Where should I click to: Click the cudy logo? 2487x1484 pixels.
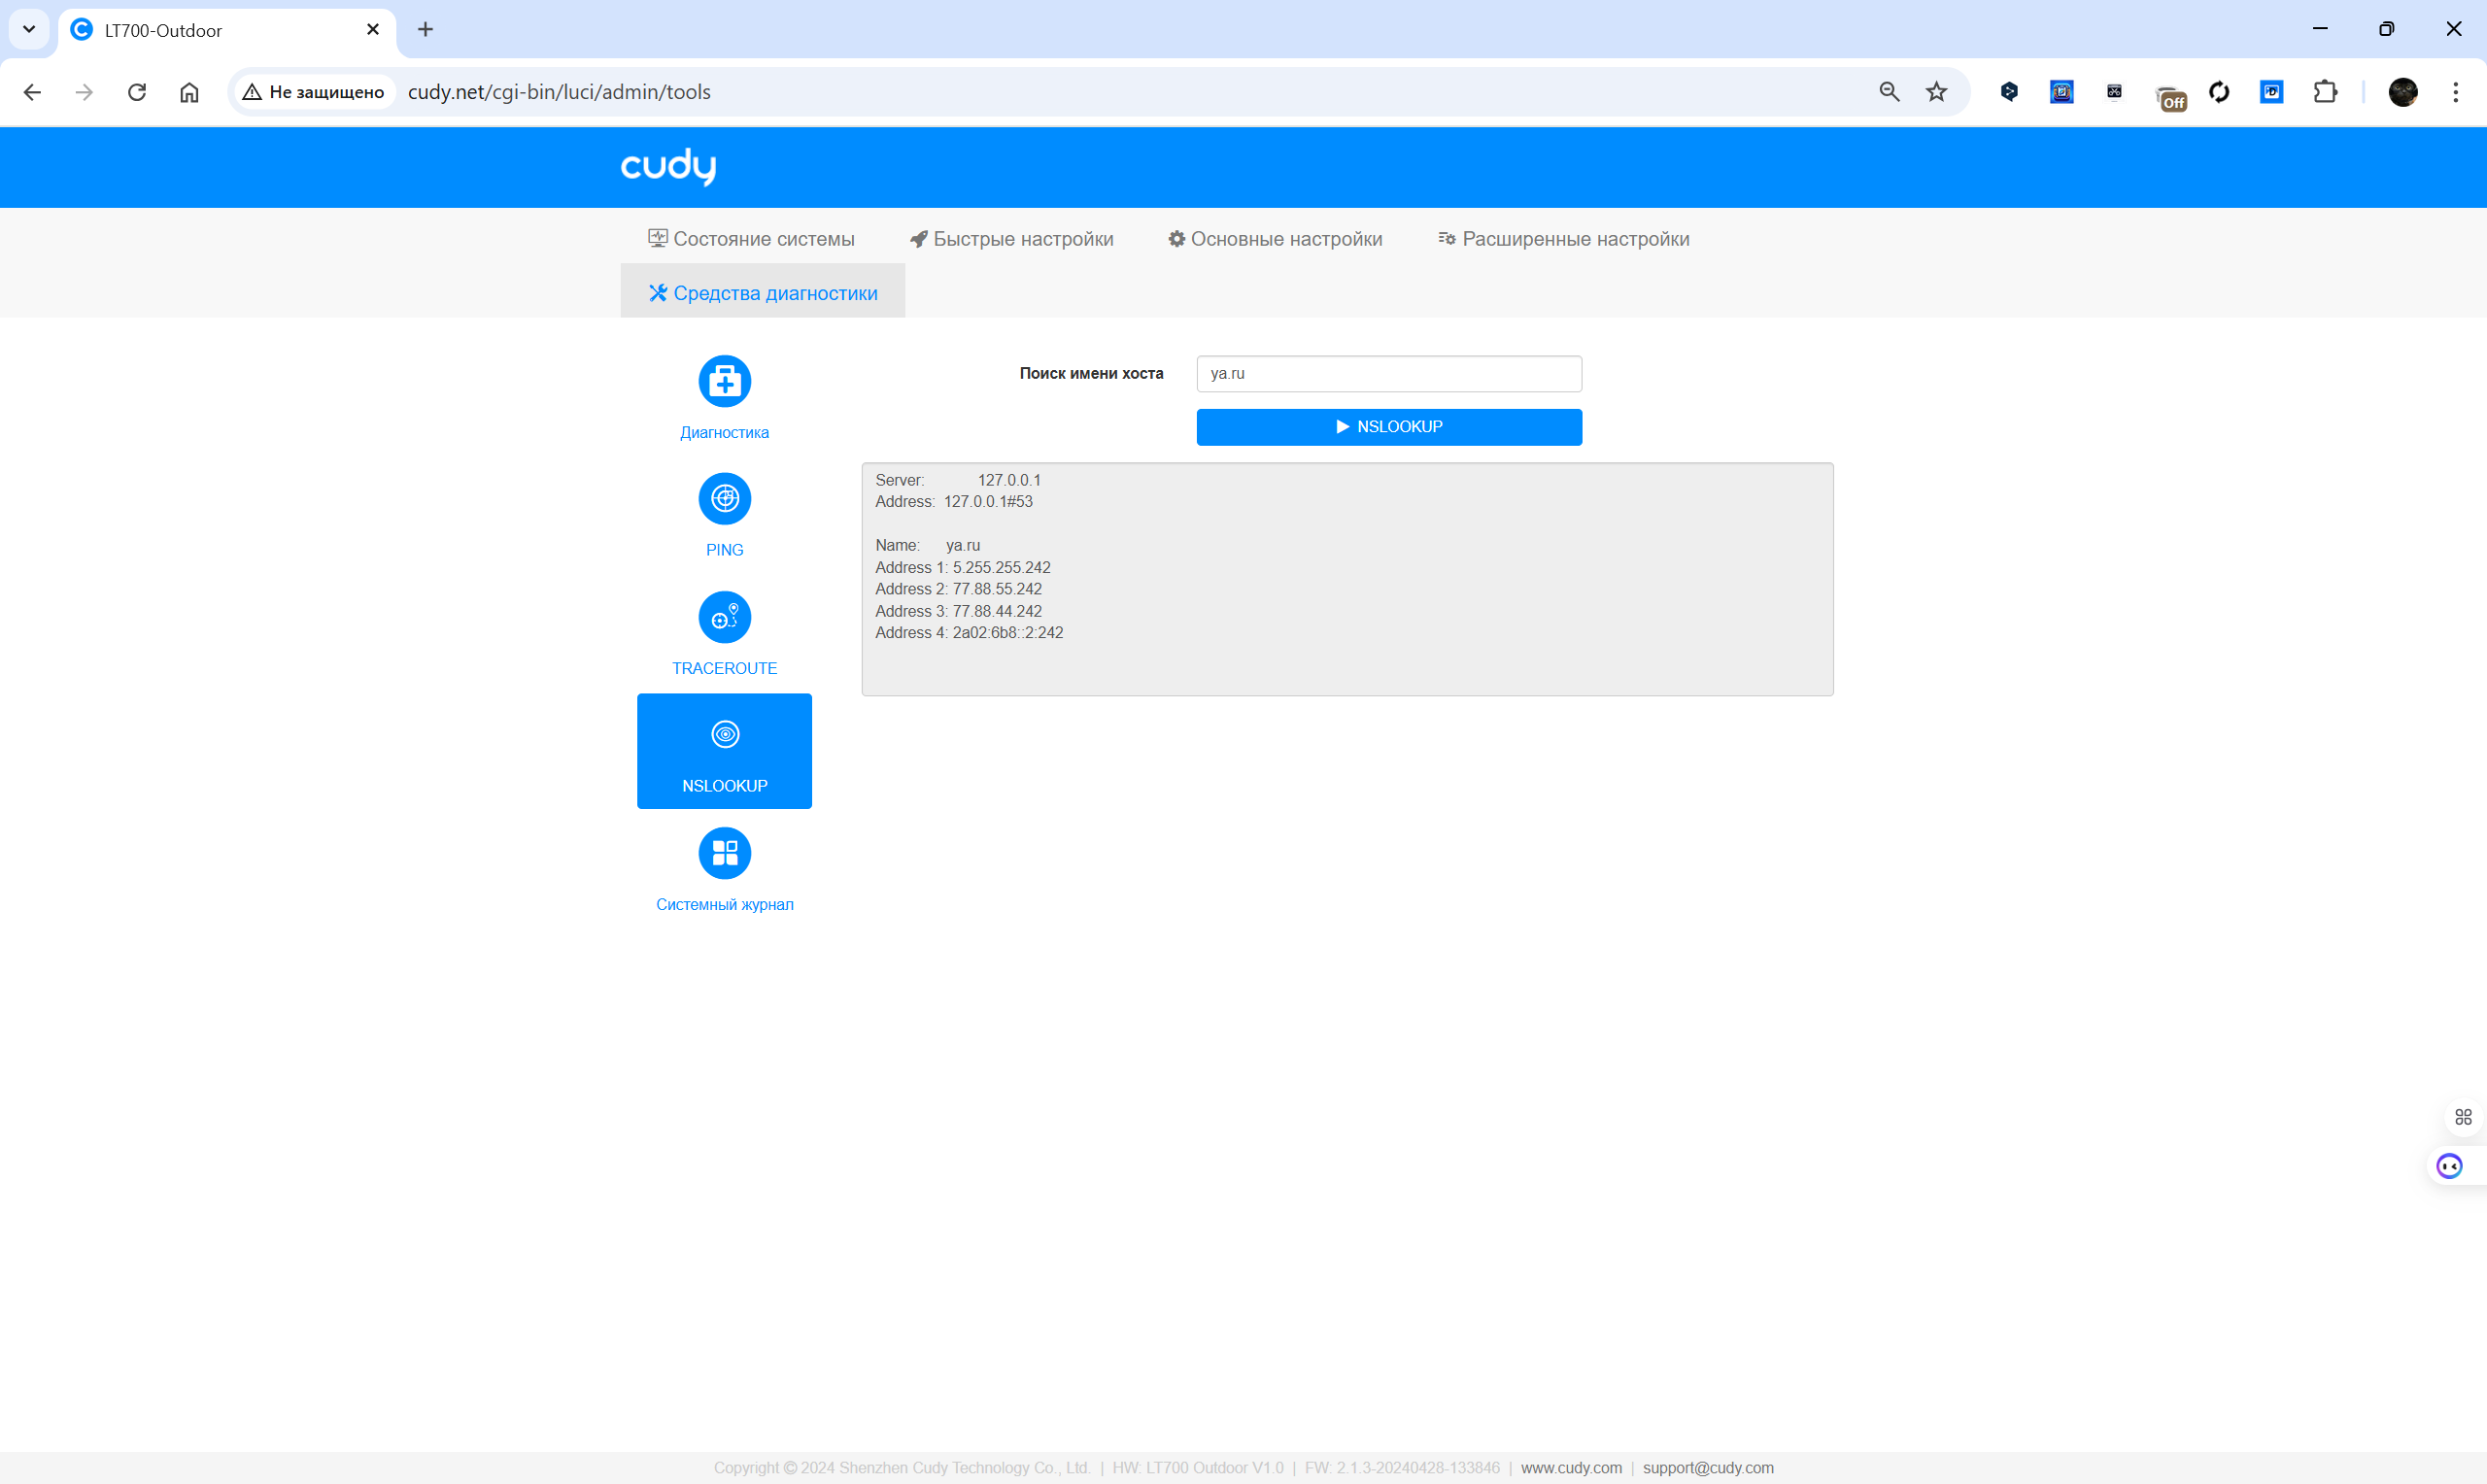pos(668,166)
